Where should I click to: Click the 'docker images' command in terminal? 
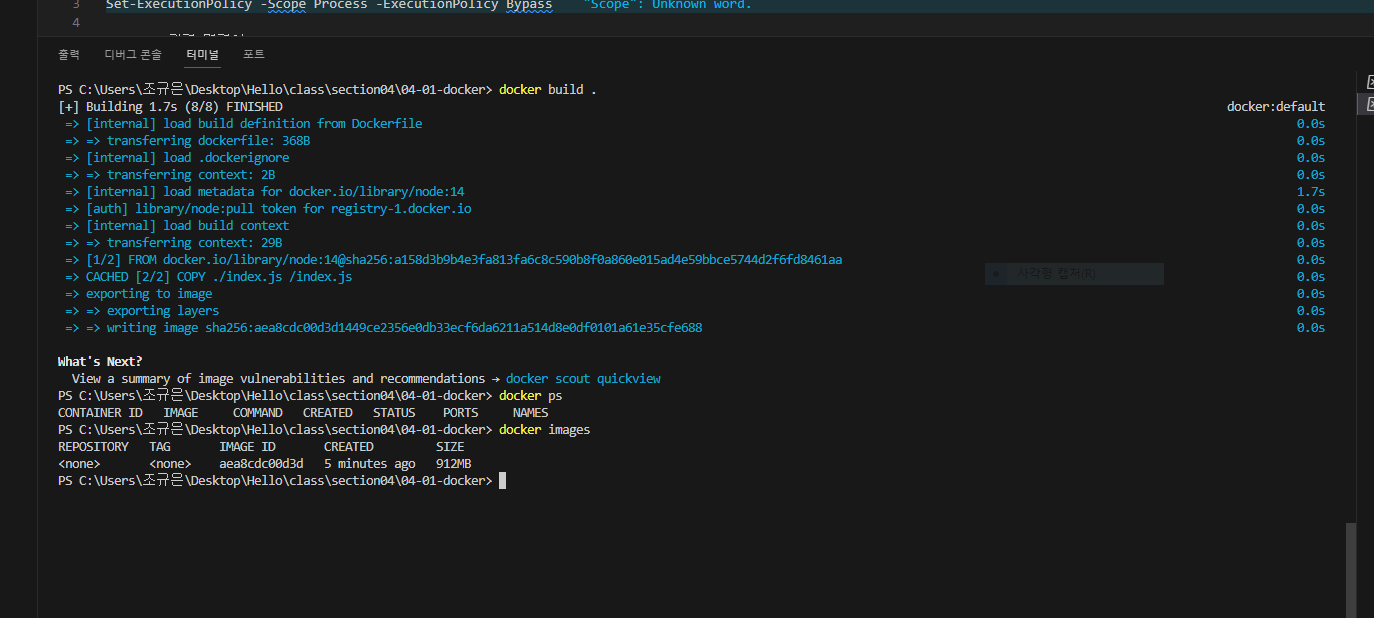tap(545, 430)
